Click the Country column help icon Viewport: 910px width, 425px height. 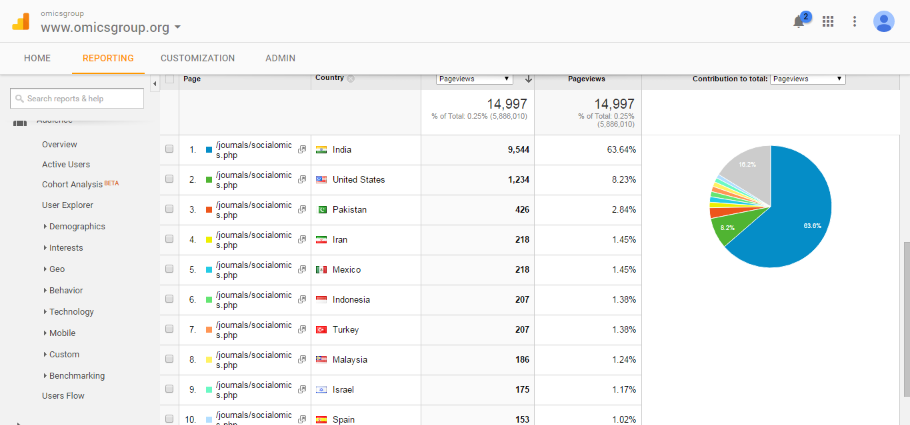click(x=351, y=78)
